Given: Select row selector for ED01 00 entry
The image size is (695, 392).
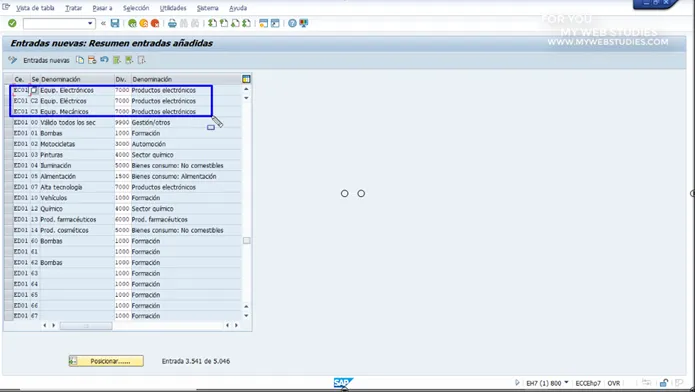Looking at the screenshot, I should pyautogui.click(x=8, y=122).
